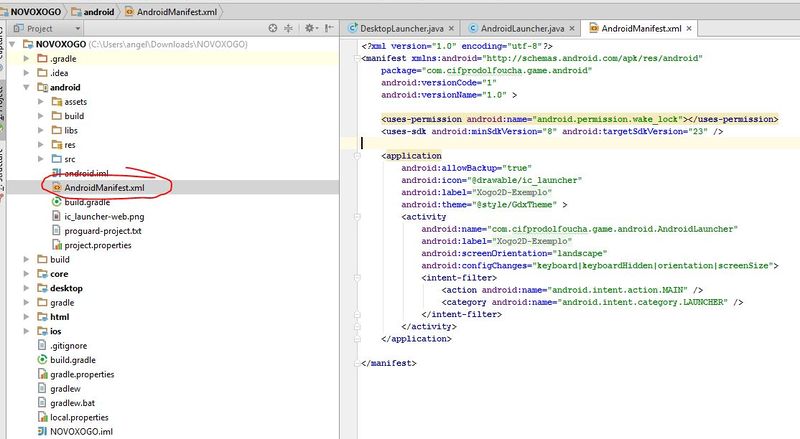Expand the libs folder
Image resolution: width=800 pixels, height=439 pixels.
point(40,130)
